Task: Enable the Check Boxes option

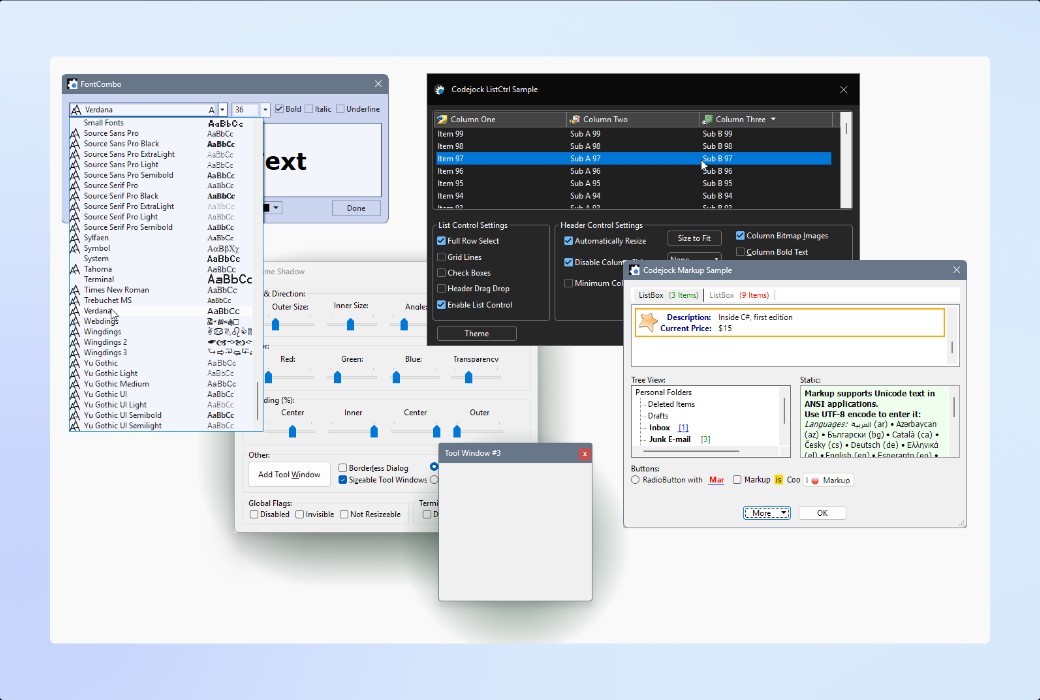Action: 441,273
